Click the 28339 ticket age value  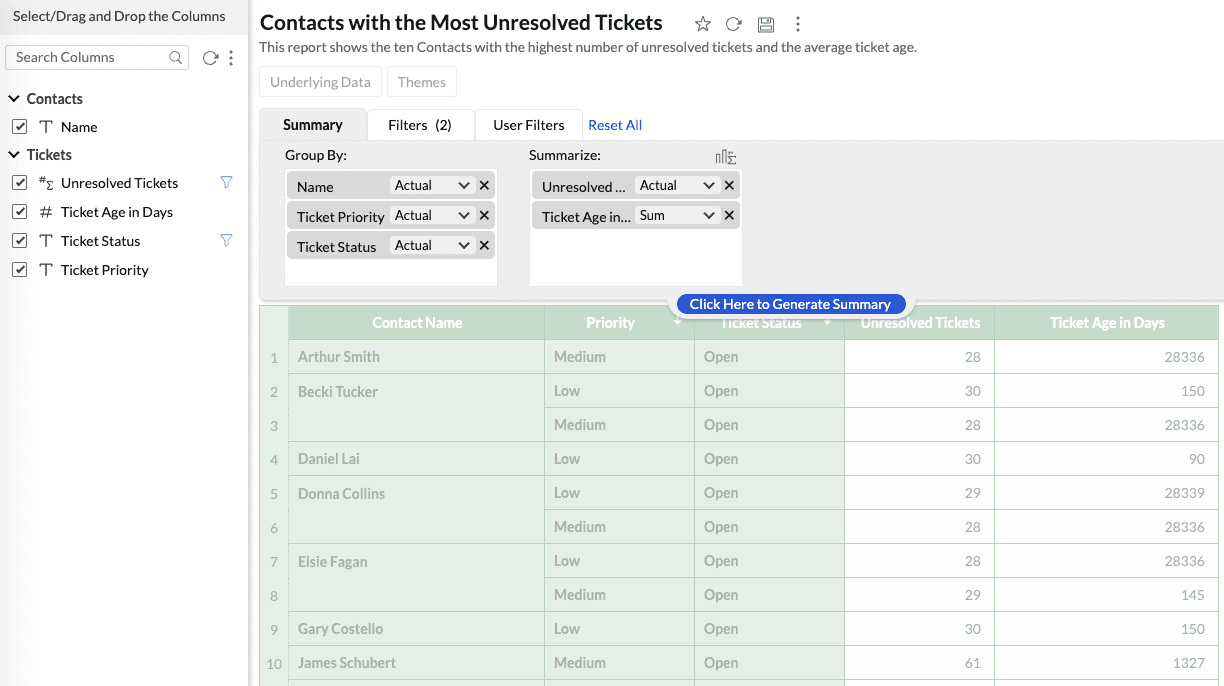[1184, 493]
